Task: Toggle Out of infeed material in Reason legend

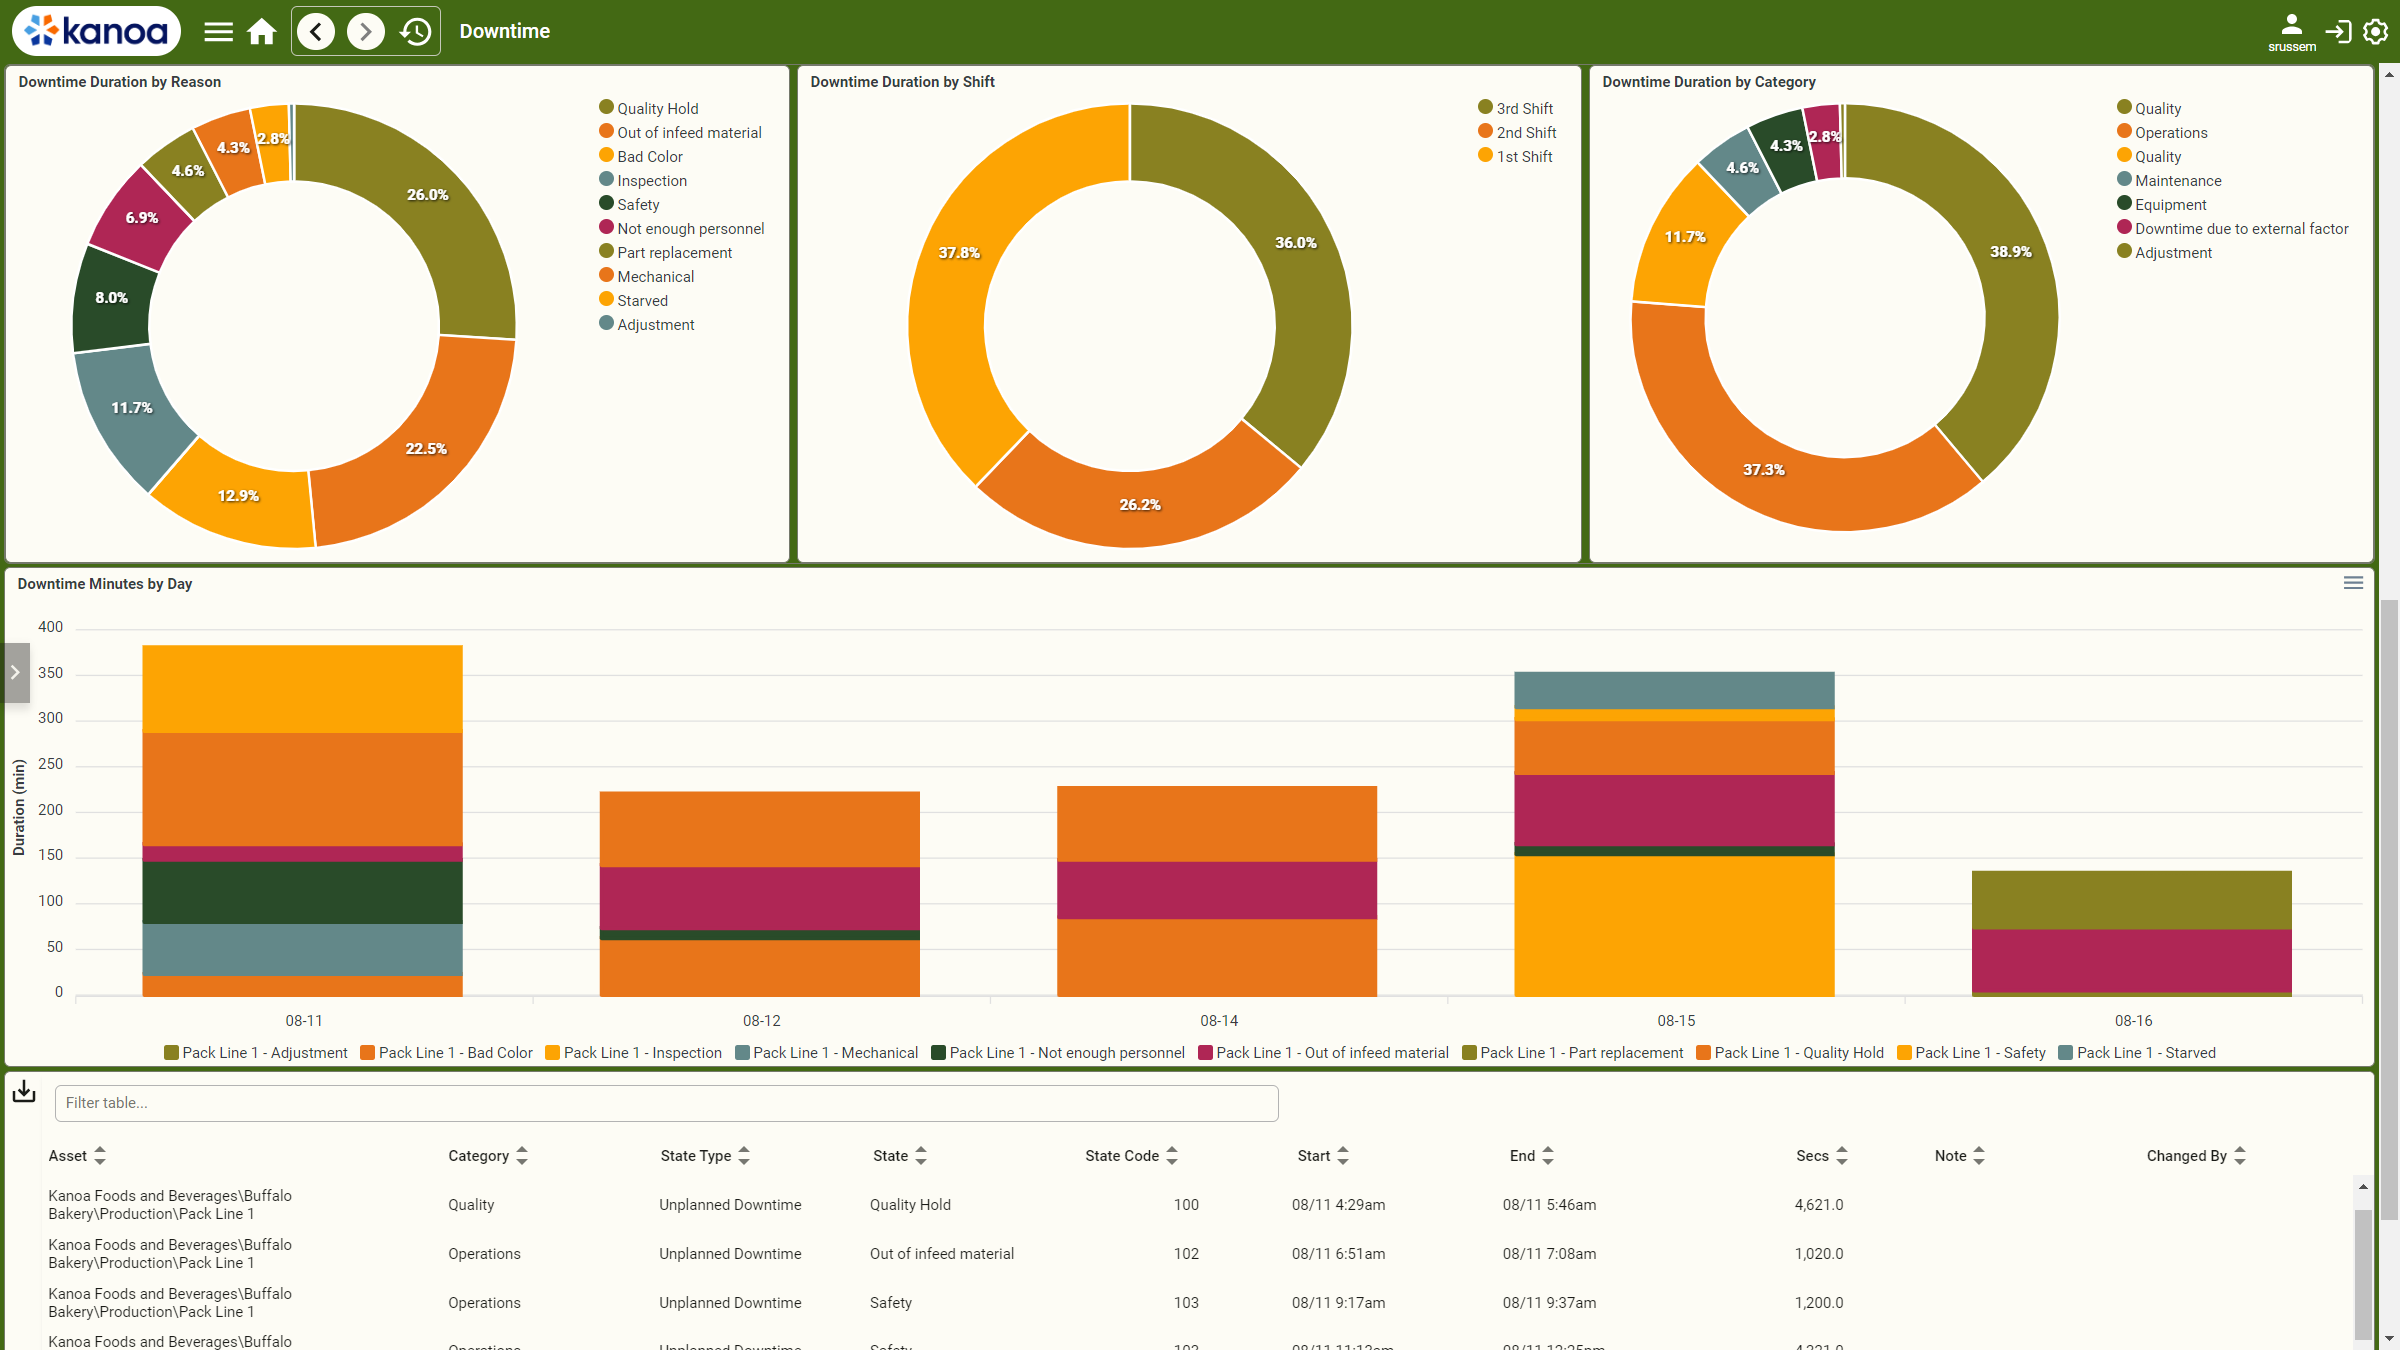Action: (680, 132)
